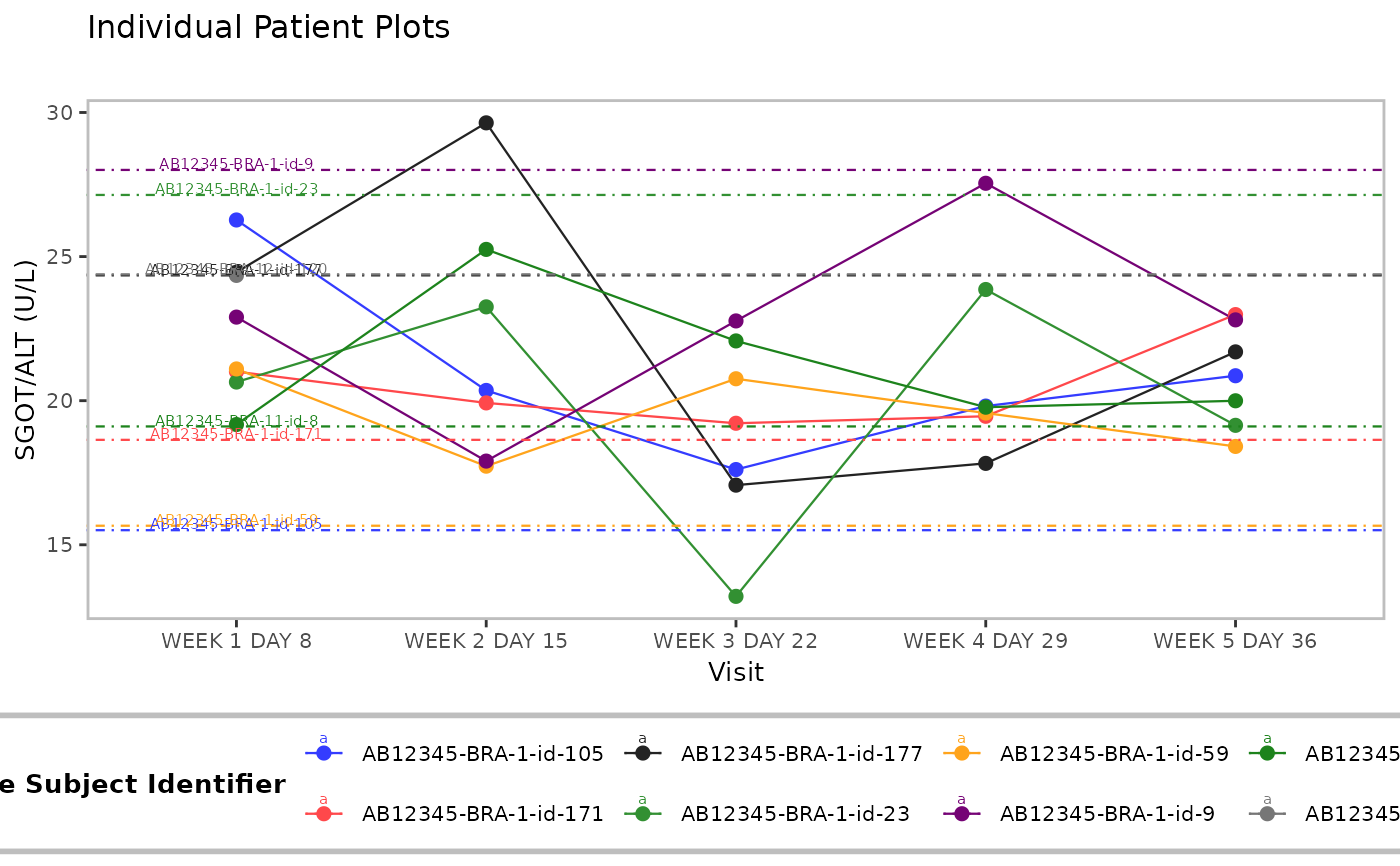Click the black peak point at Week 2
The width and height of the screenshot is (1400, 866).
[x=486, y=123]
